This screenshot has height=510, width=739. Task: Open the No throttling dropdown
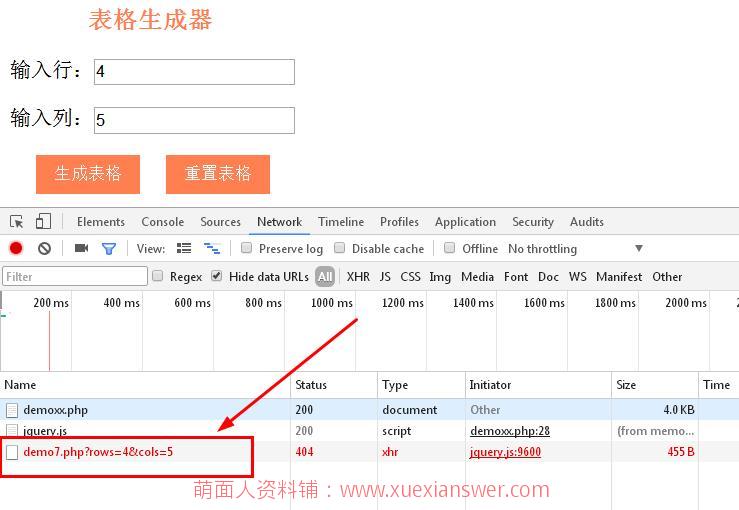[575, 248]
